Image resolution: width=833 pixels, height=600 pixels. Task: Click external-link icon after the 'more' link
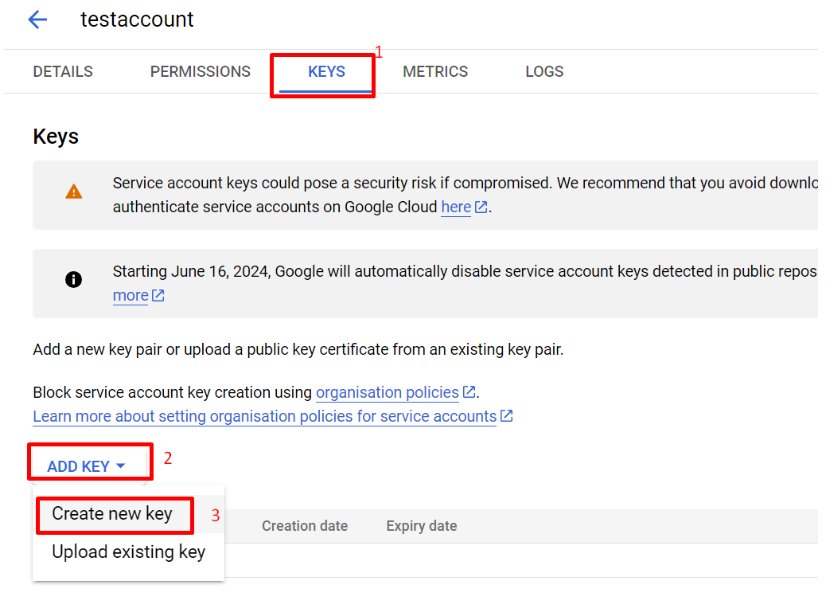tap(158, 296)
